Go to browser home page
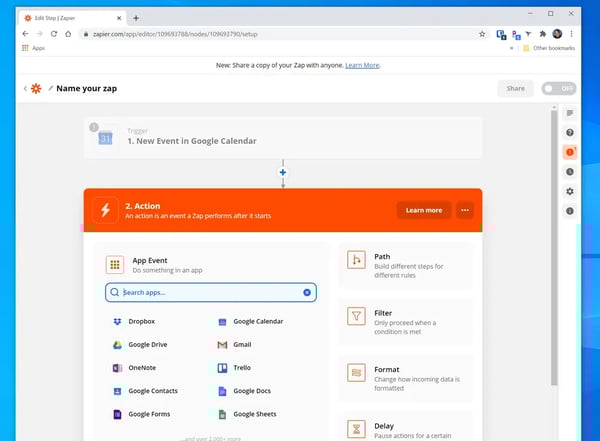This screenshot has height=441, width=600. pyautogui.click(x=68, y=34)
